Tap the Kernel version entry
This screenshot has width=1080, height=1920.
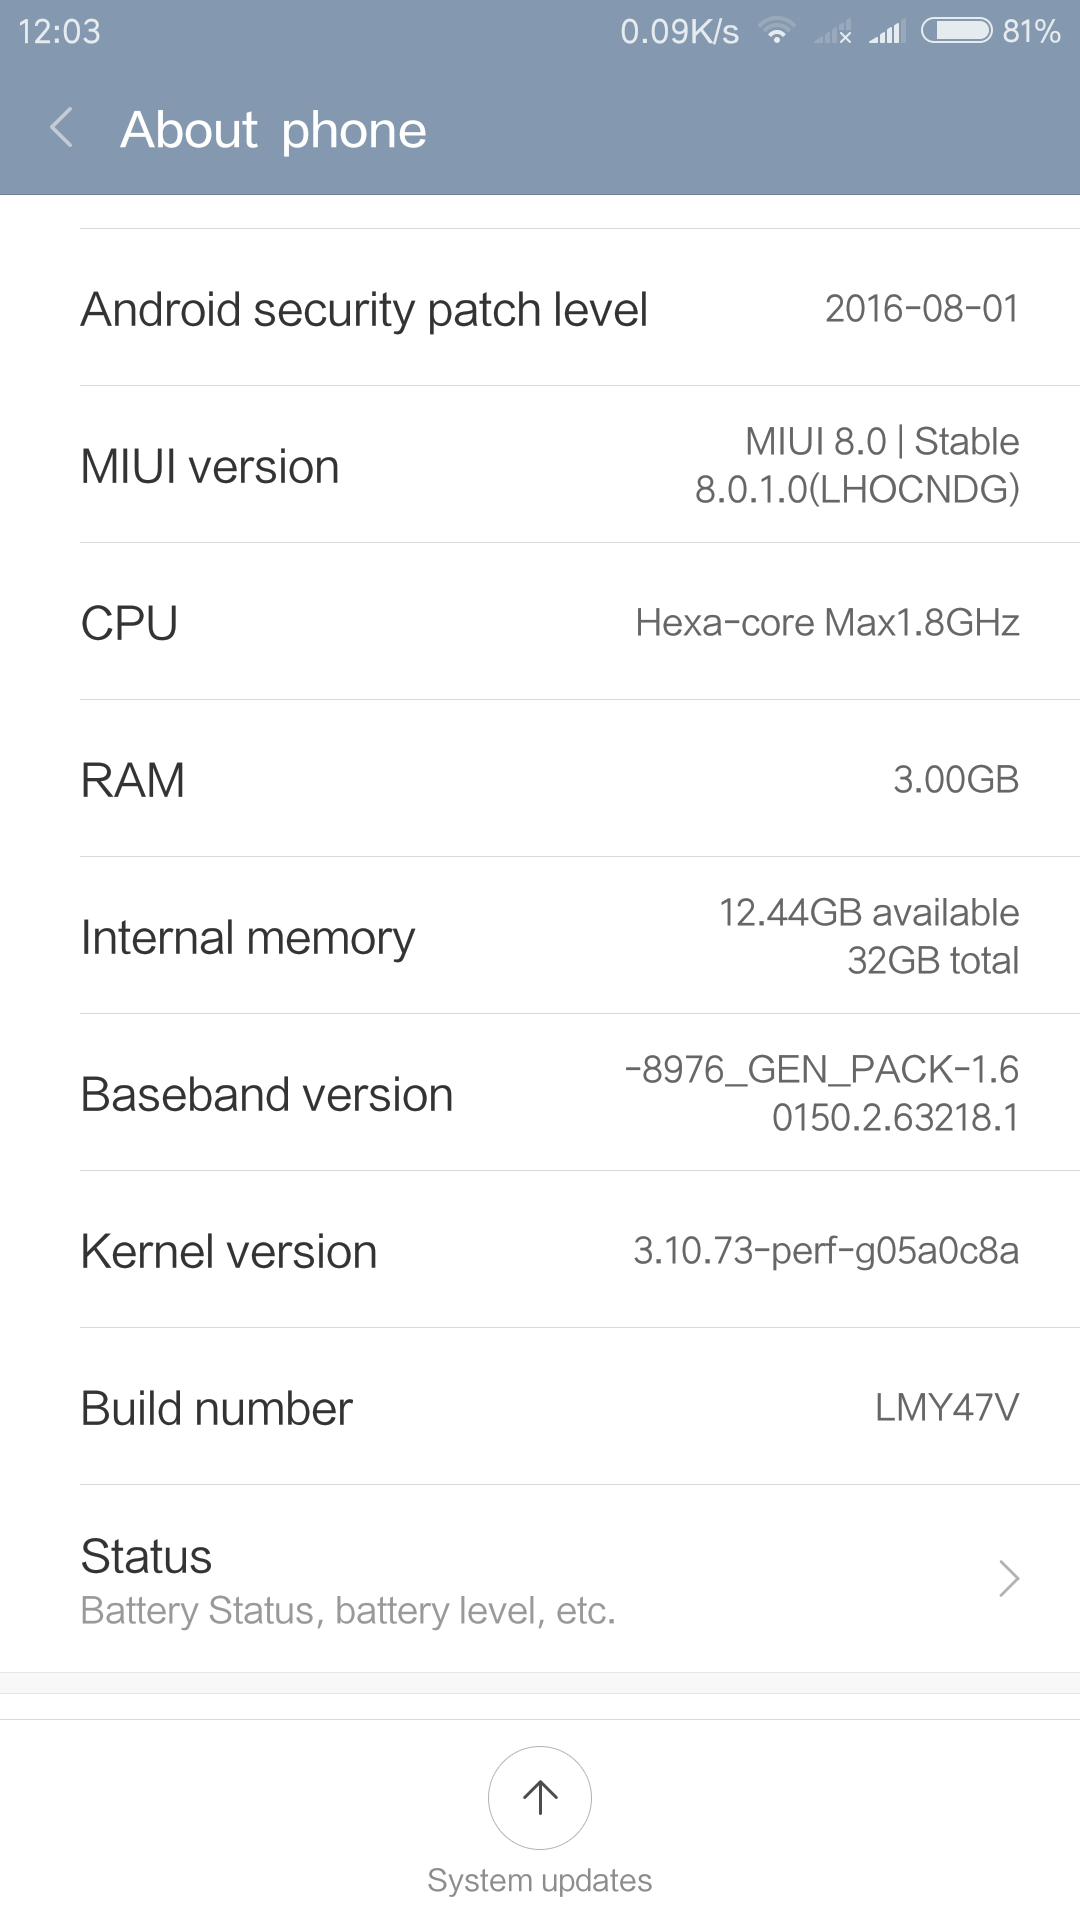(x=540, y=1250)
